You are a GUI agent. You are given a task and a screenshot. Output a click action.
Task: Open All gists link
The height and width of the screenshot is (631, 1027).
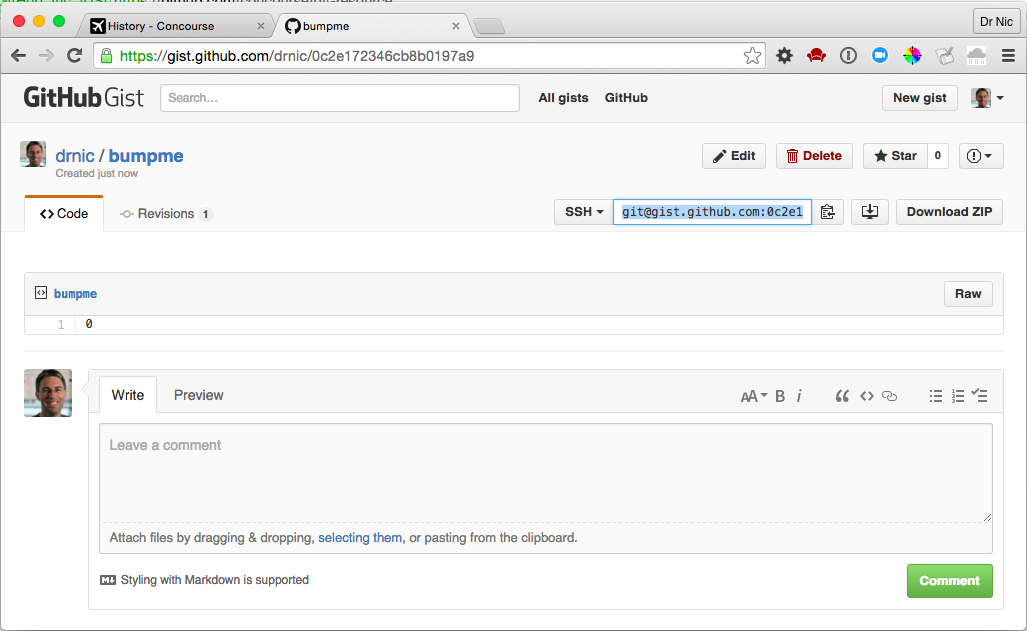click(563, 98)
